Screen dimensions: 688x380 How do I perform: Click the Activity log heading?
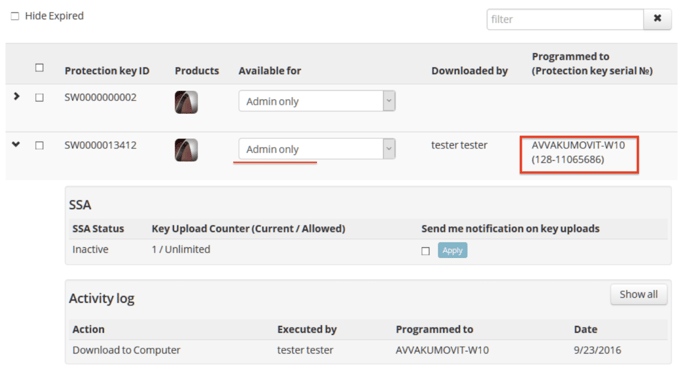click(x=101, y=298)
